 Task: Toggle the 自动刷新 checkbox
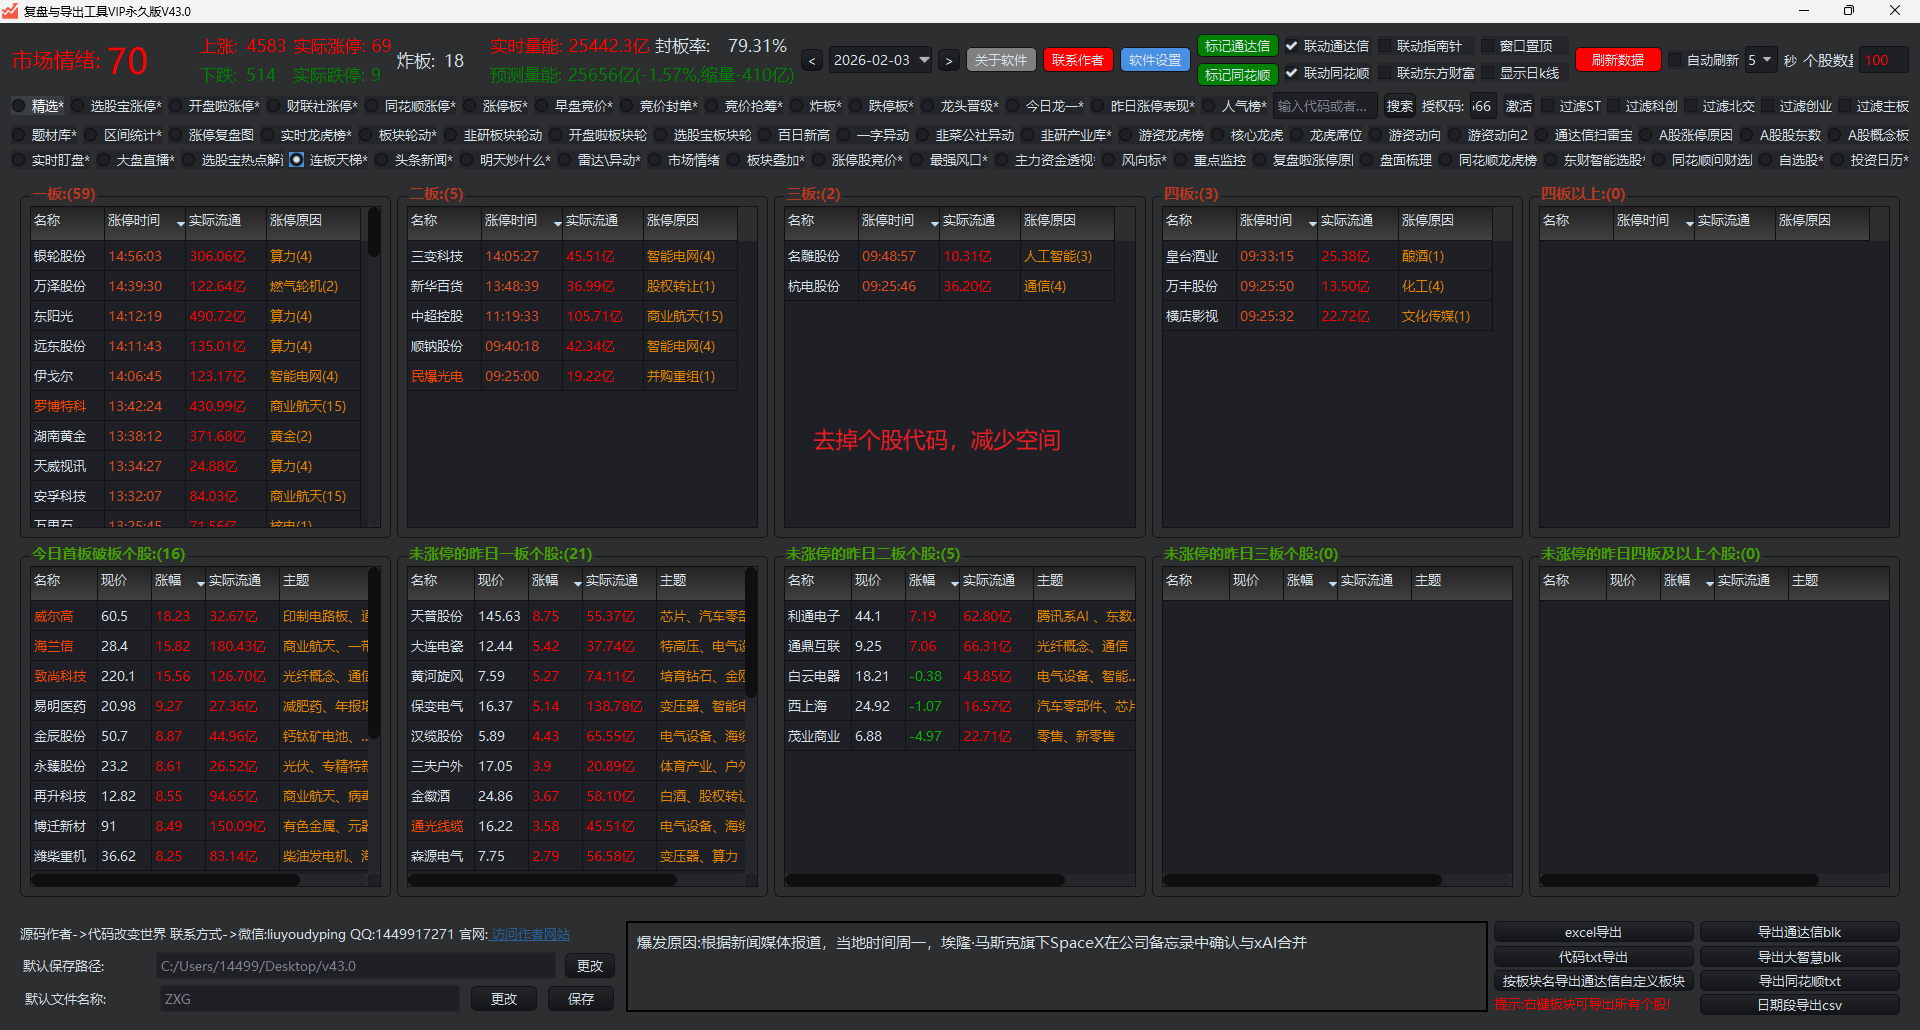[x=1674, y=60]
